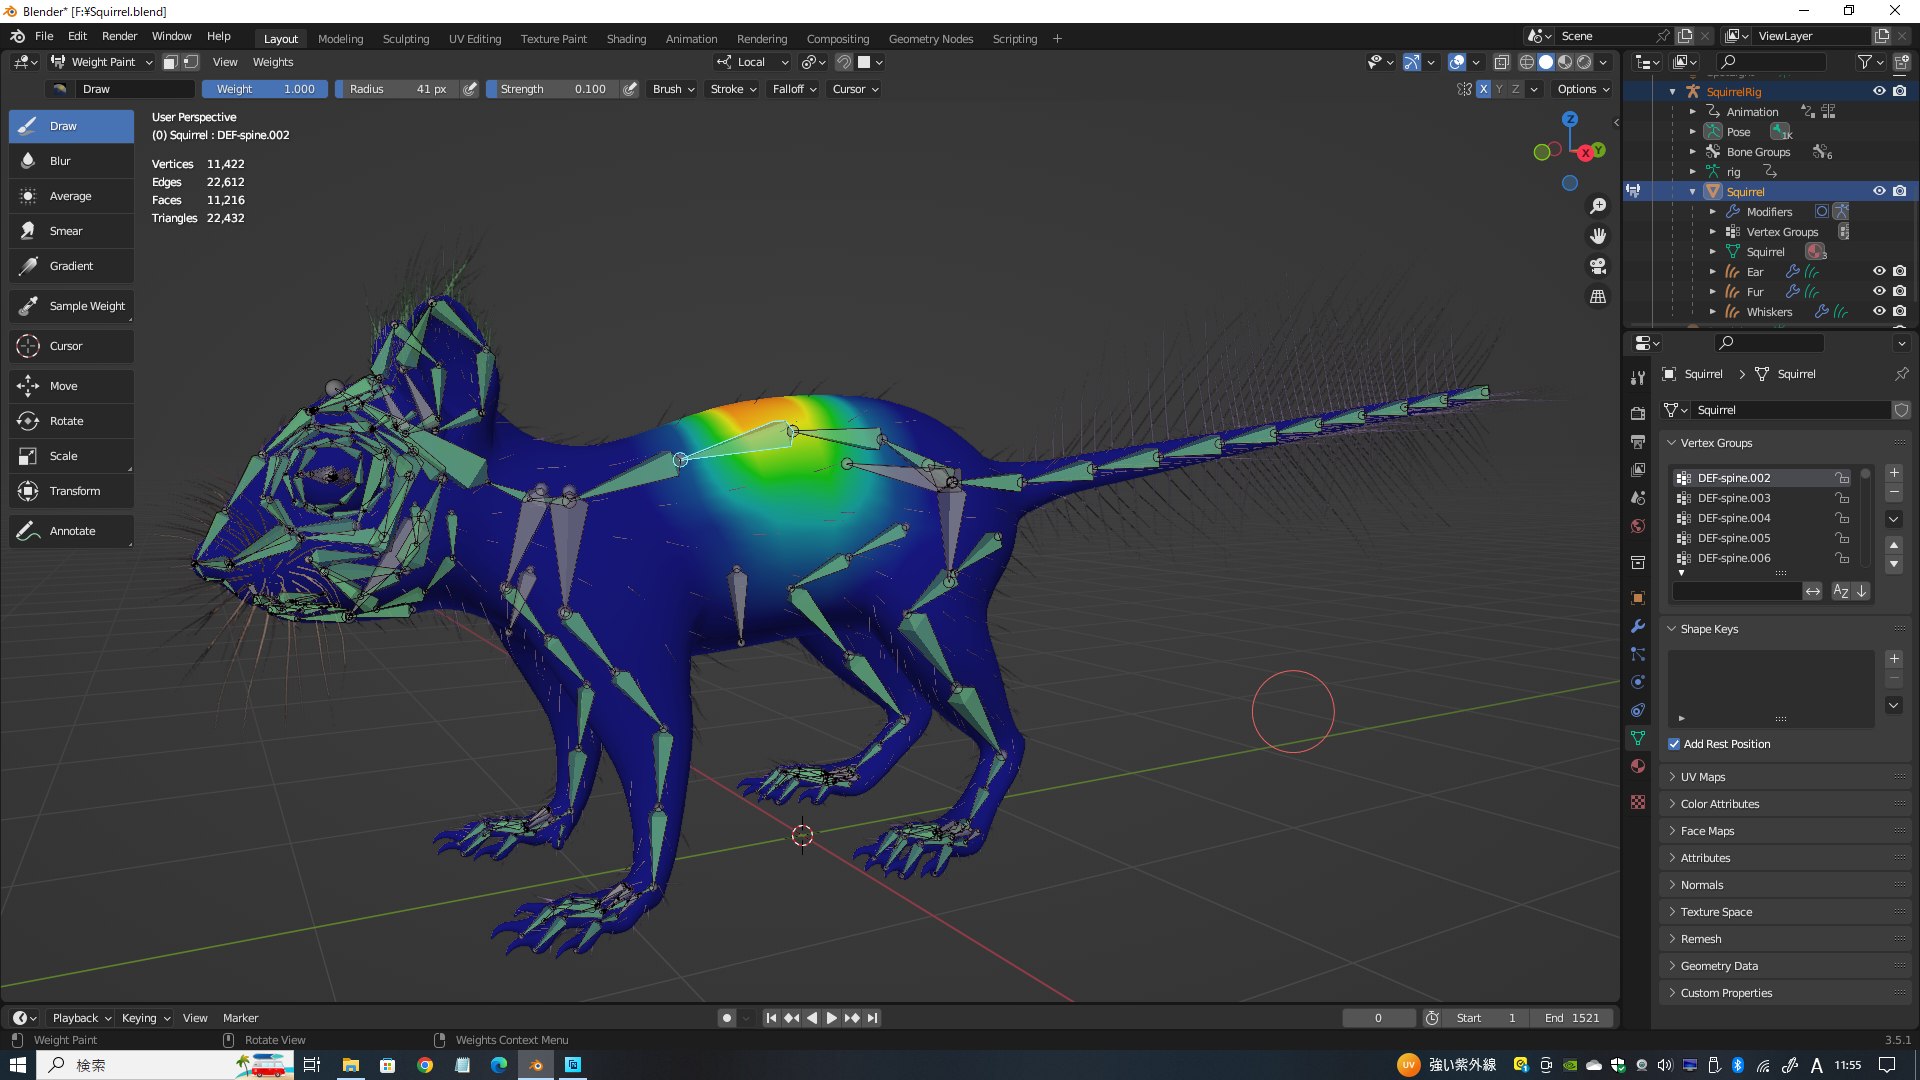Viewport: 1920px width, 1080px height.
Task: Click the pan view hand icon
Action: point(1598,236)
